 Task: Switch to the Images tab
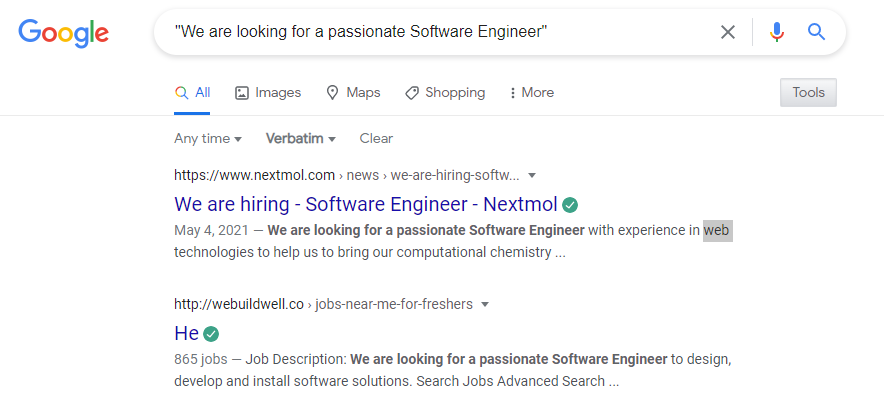[268, 93]
